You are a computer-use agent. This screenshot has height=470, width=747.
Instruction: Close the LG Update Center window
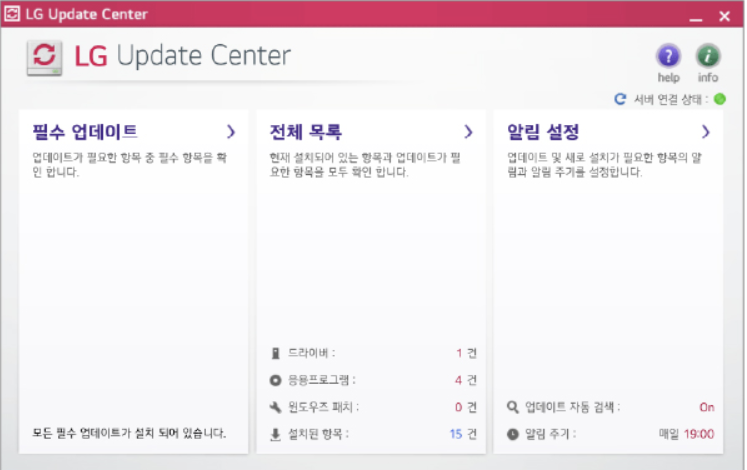click(724, 16)
